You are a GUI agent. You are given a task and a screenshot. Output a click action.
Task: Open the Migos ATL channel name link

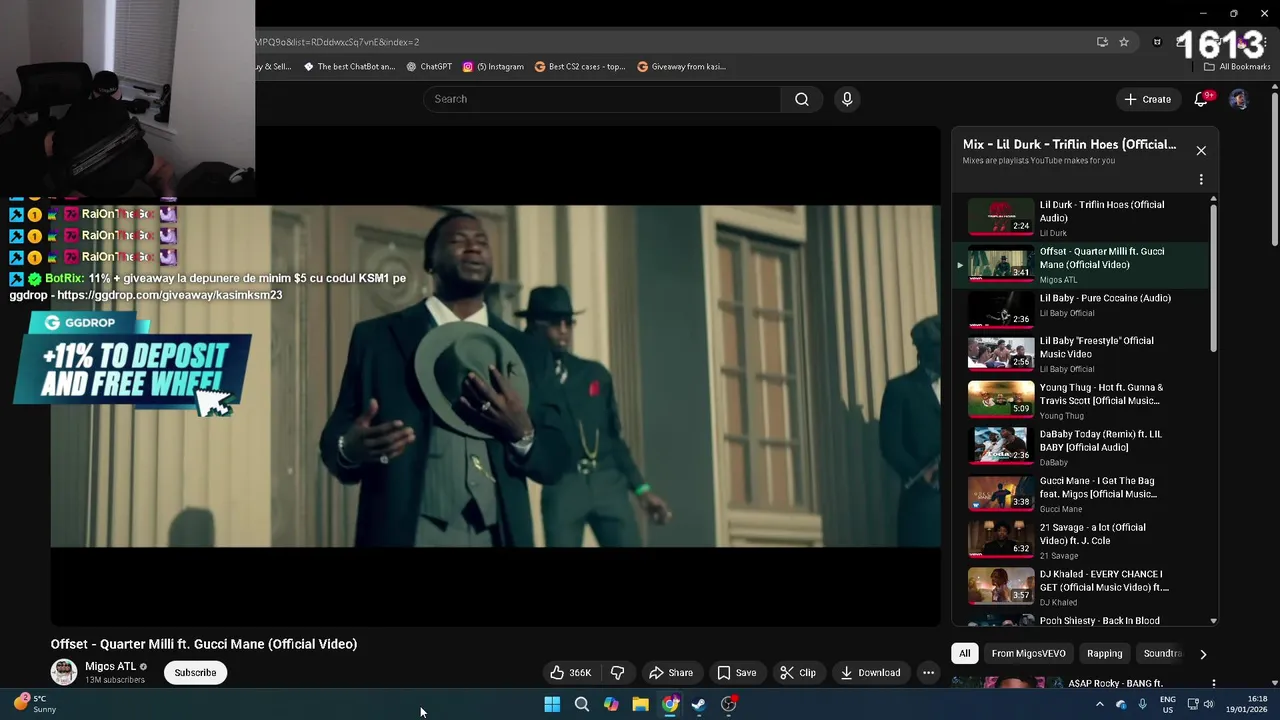point(110,666)
